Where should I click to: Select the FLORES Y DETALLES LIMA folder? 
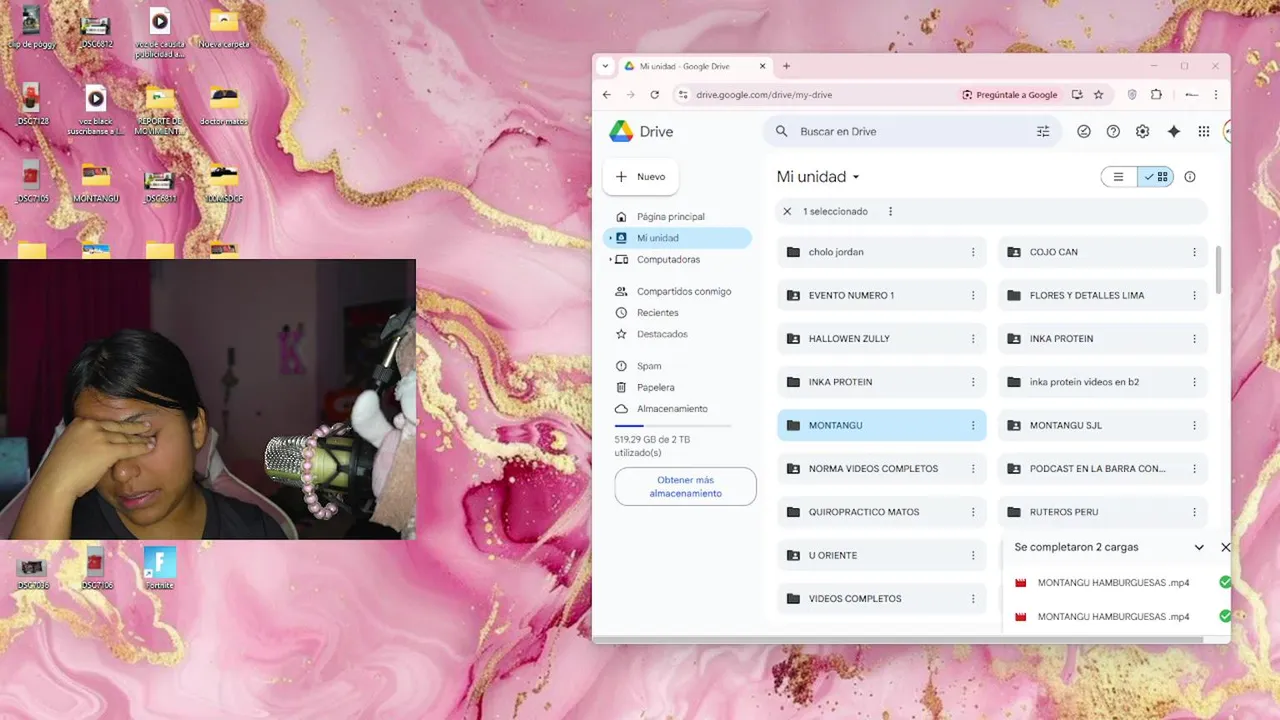[1103, 295]
